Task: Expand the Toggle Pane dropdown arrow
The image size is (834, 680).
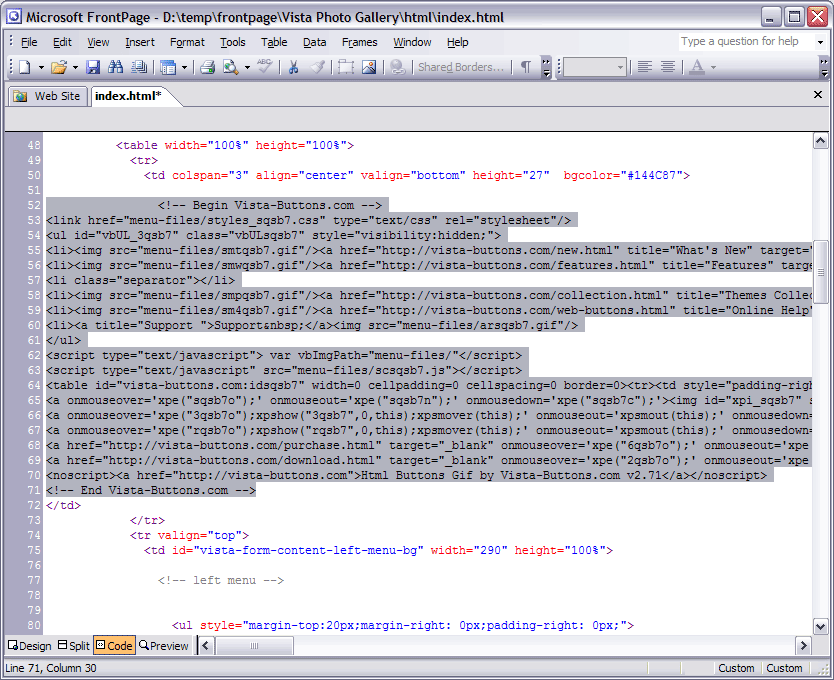Action: pos(184,67)
